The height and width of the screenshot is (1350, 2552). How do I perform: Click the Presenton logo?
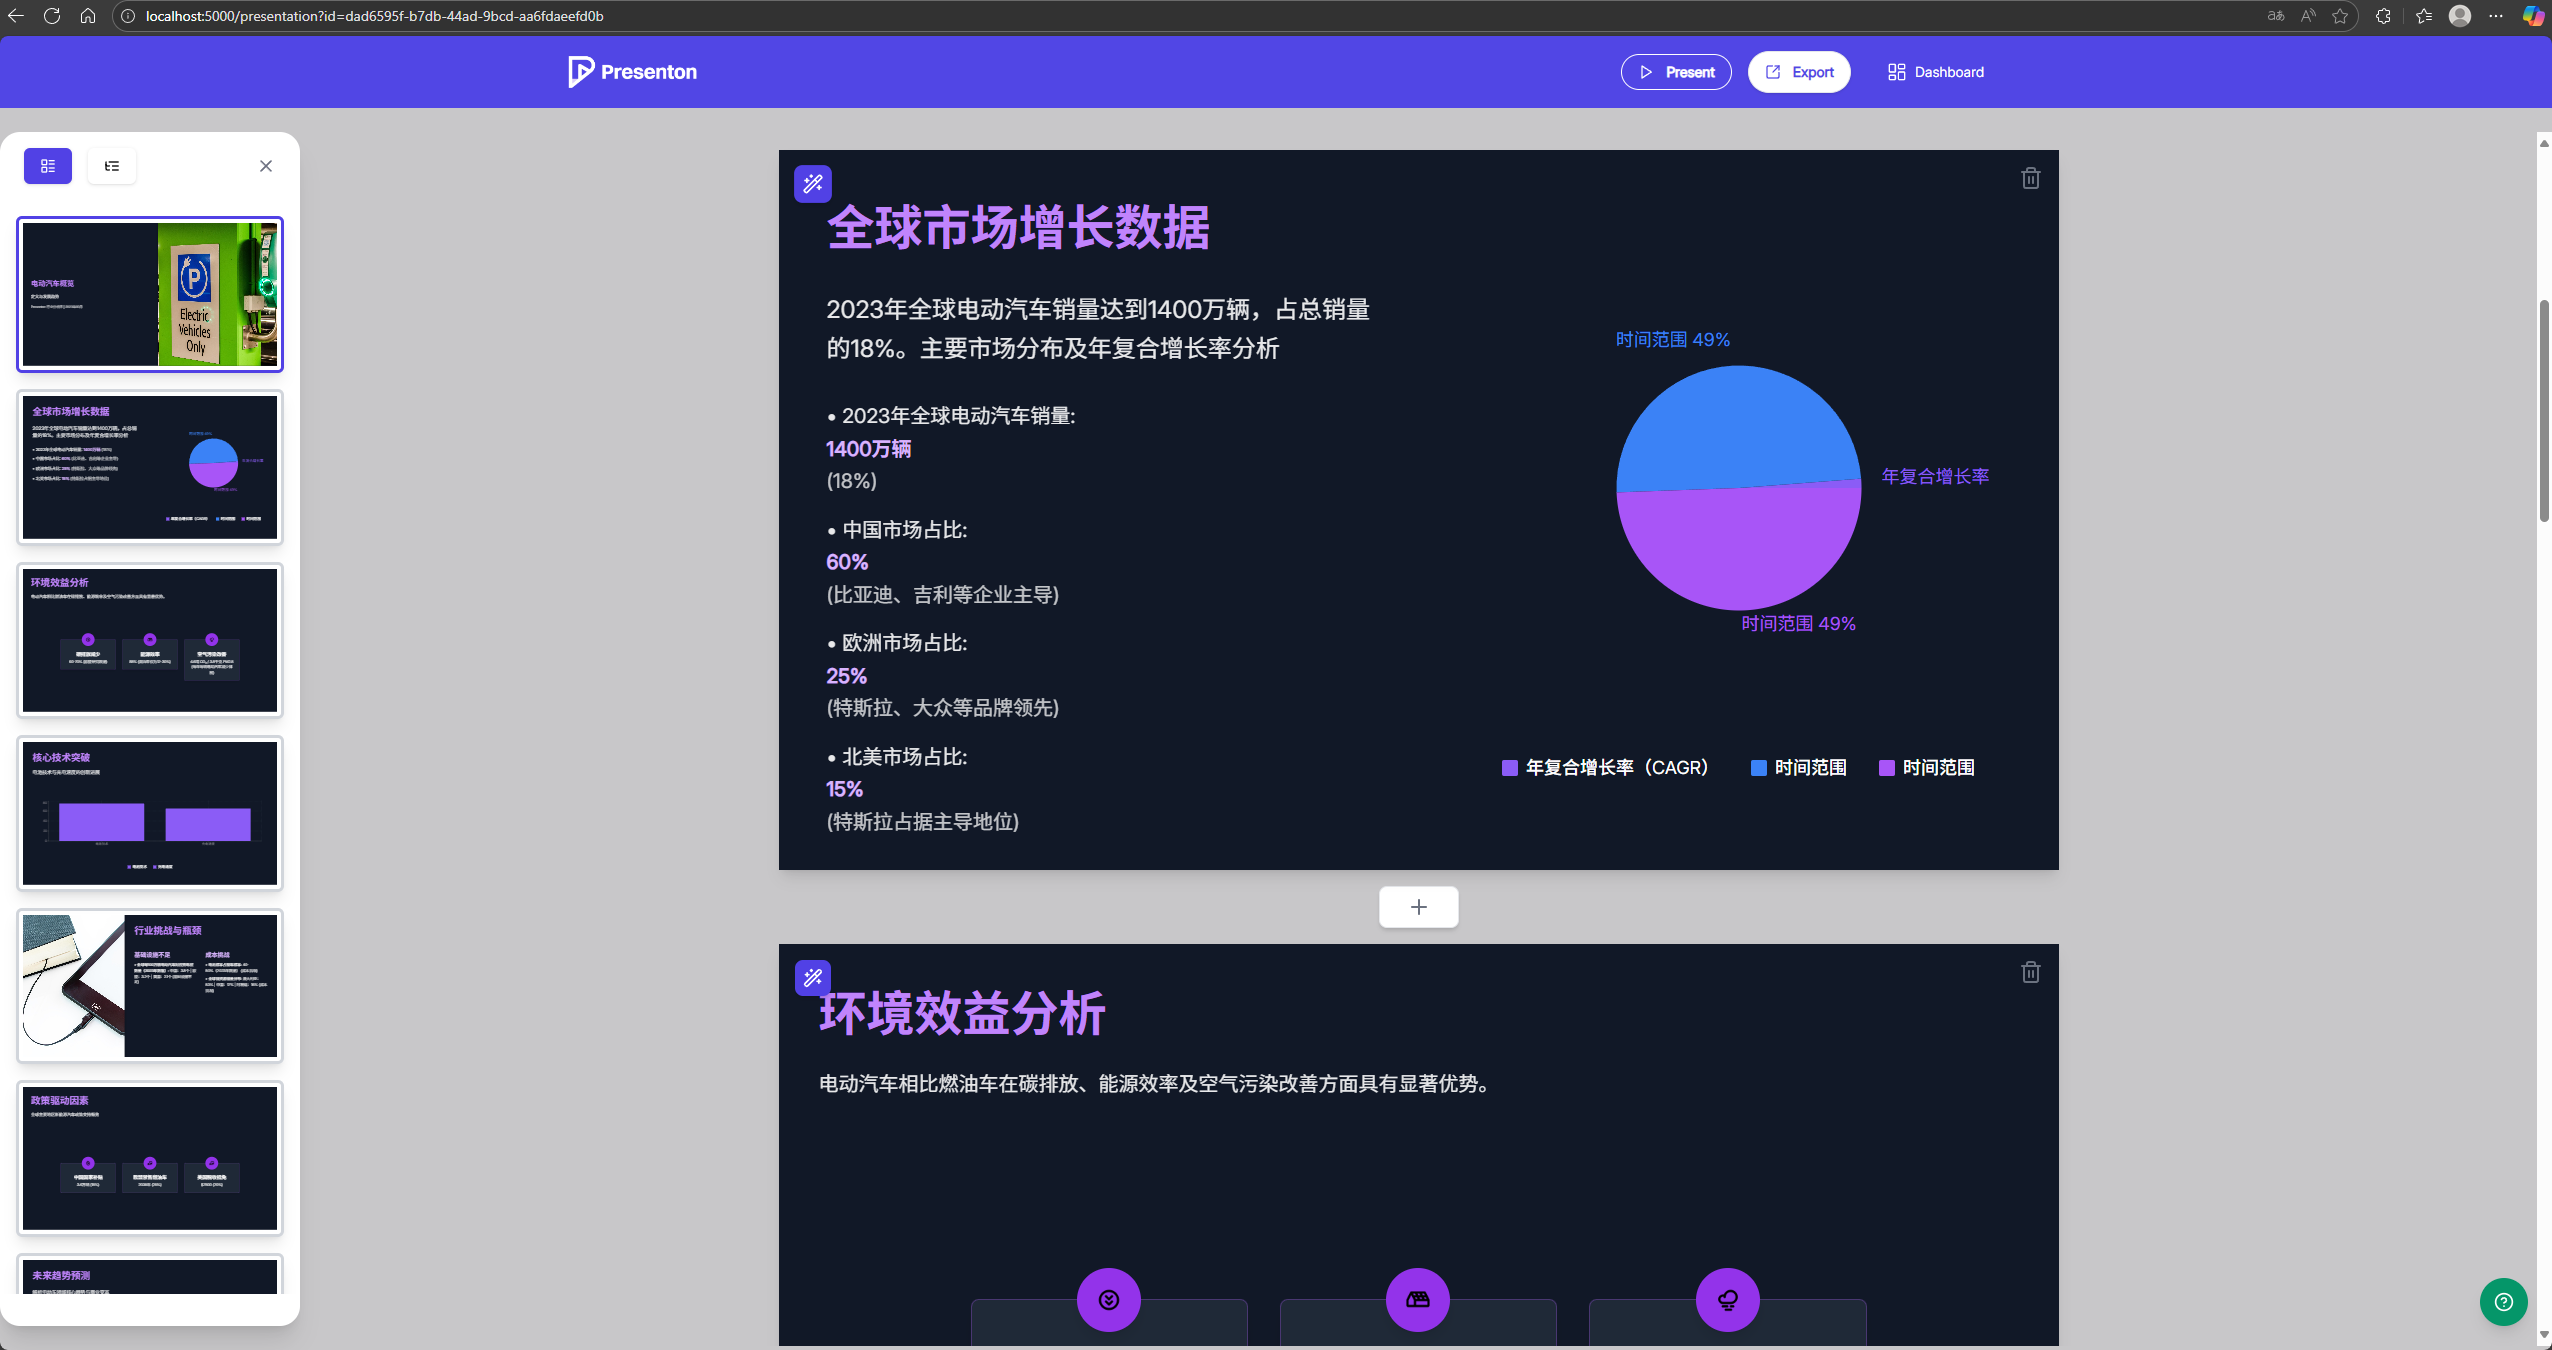tap(631, 71)
